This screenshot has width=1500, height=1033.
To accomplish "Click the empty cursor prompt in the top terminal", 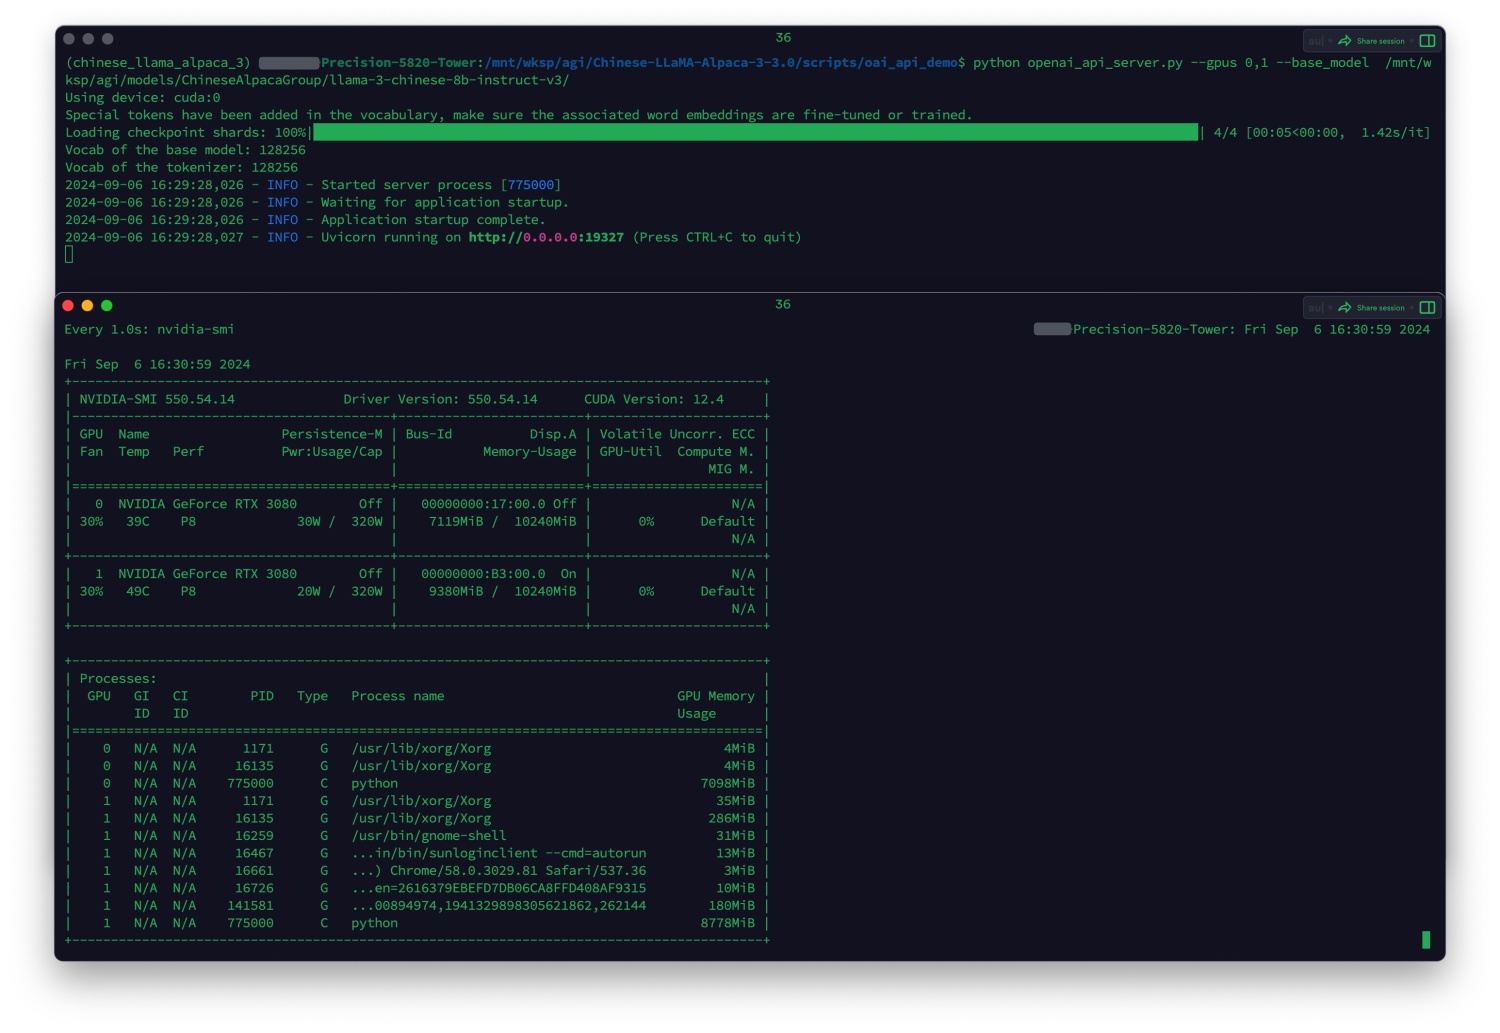I will coord(69,254).
